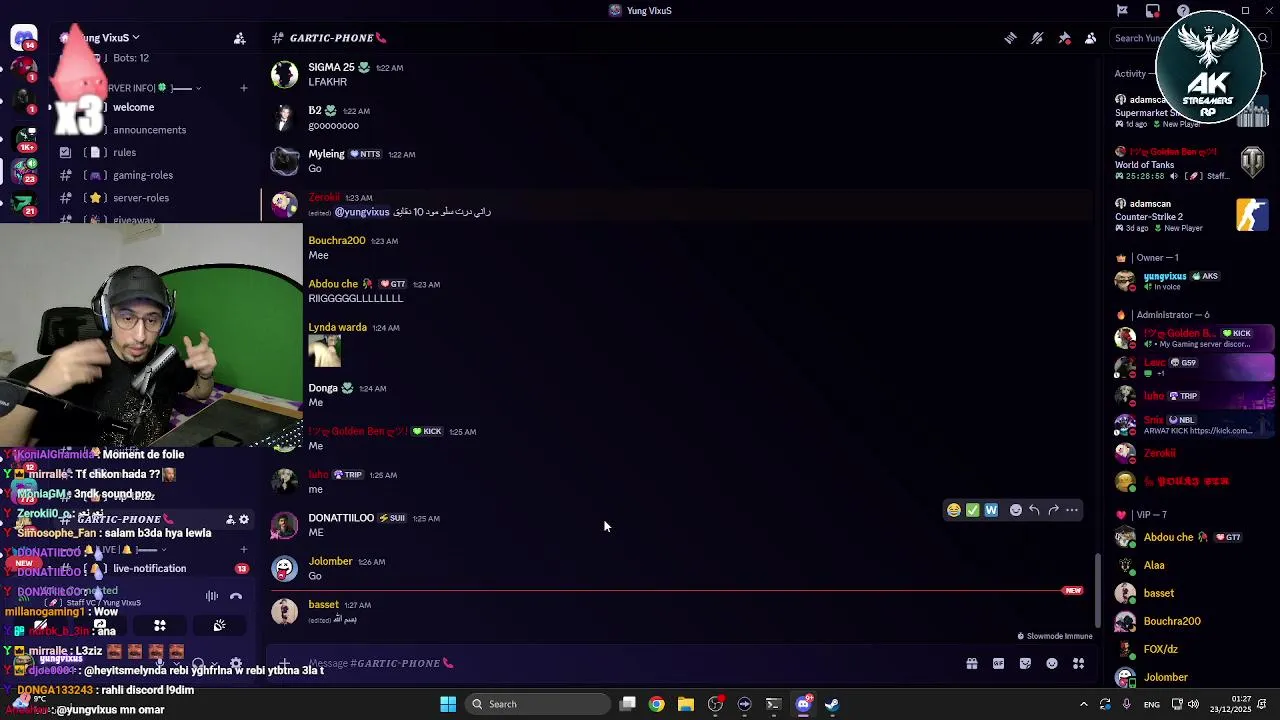
Task: Add channel to SERVER INFO category
Action: point(243,88)
